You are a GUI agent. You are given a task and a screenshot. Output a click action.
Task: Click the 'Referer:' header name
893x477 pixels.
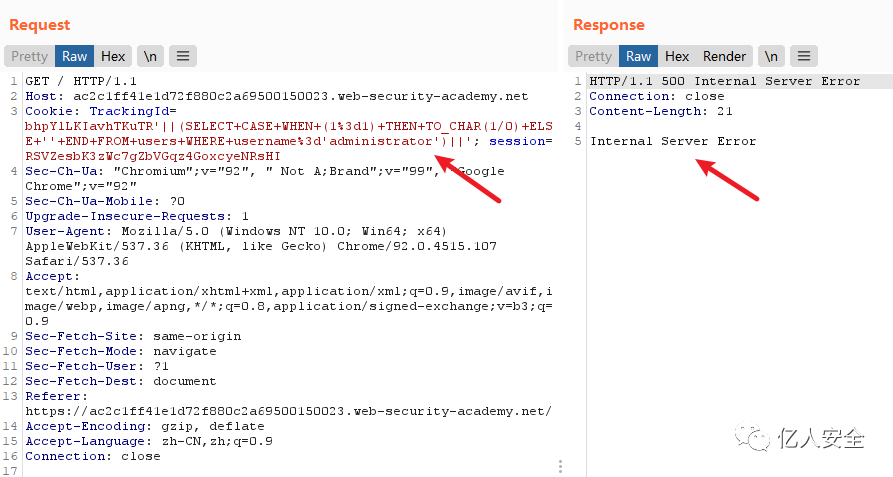(x=56, y=396)
